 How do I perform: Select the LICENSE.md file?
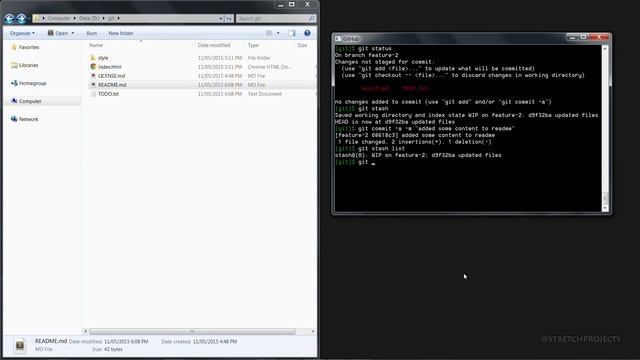[x=111, y=76]
